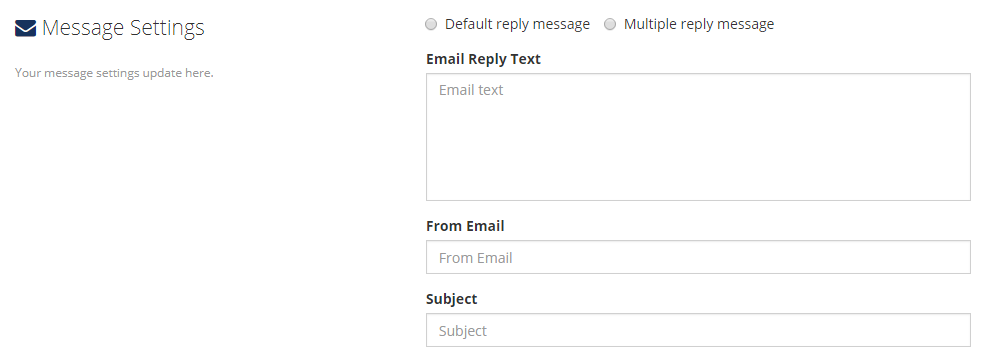Select the Default reply message radio button

coord(431,24)
